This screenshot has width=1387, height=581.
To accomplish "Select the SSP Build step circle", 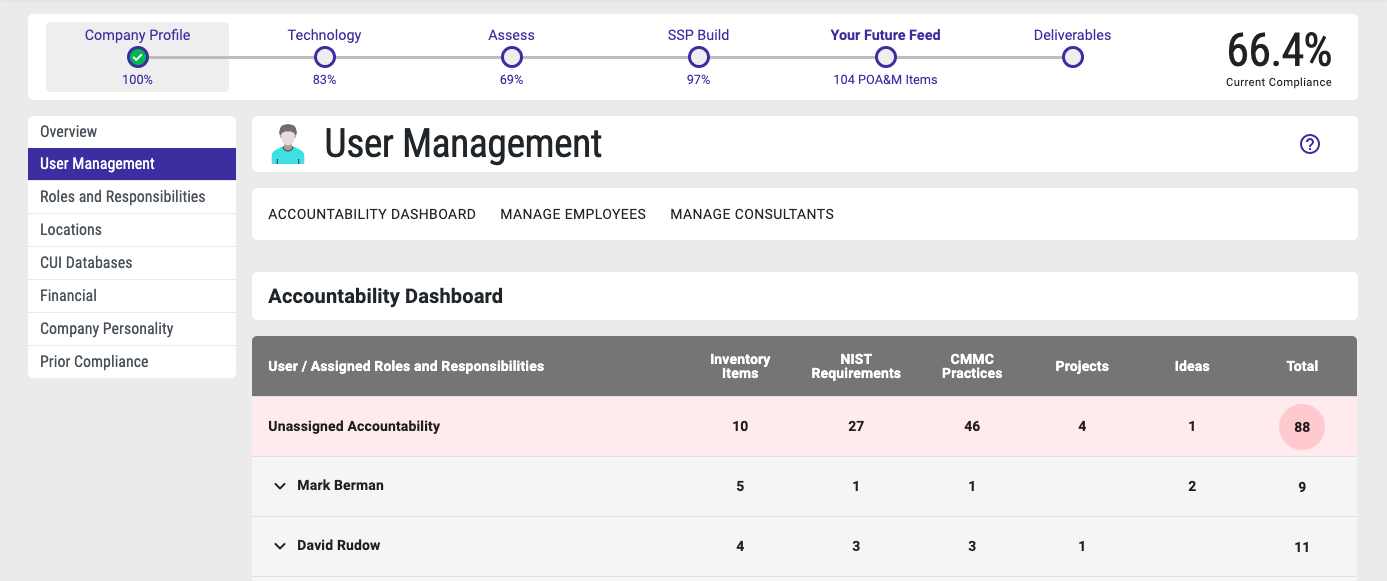I will click(x=698, y=57).
